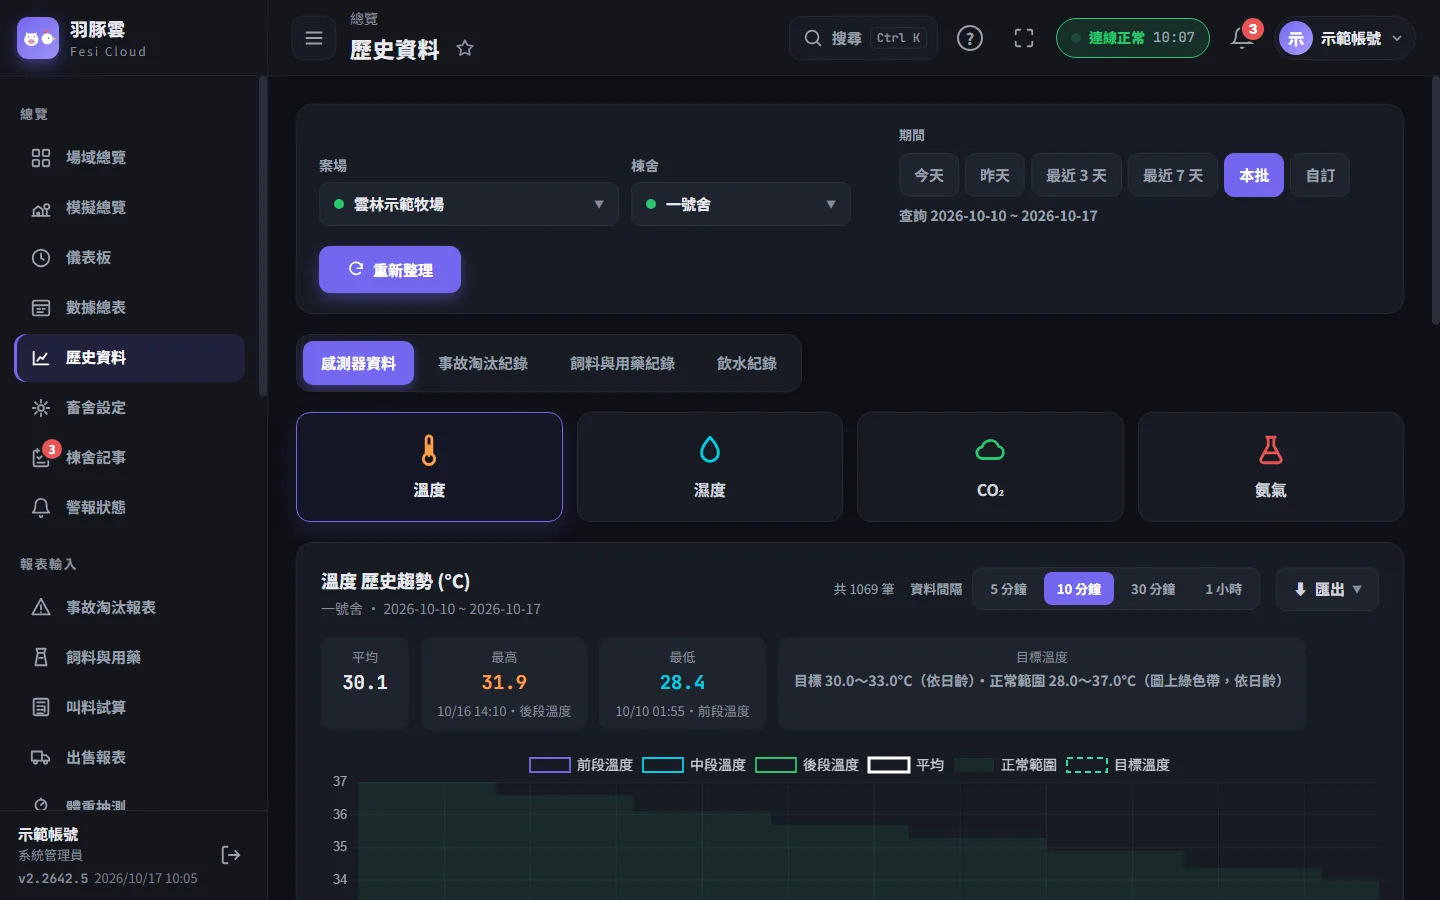This screenshot has height=900, width=1440.
Task: Open 事故淘汰報表 in the sidebar
Action: pos(130,608)
